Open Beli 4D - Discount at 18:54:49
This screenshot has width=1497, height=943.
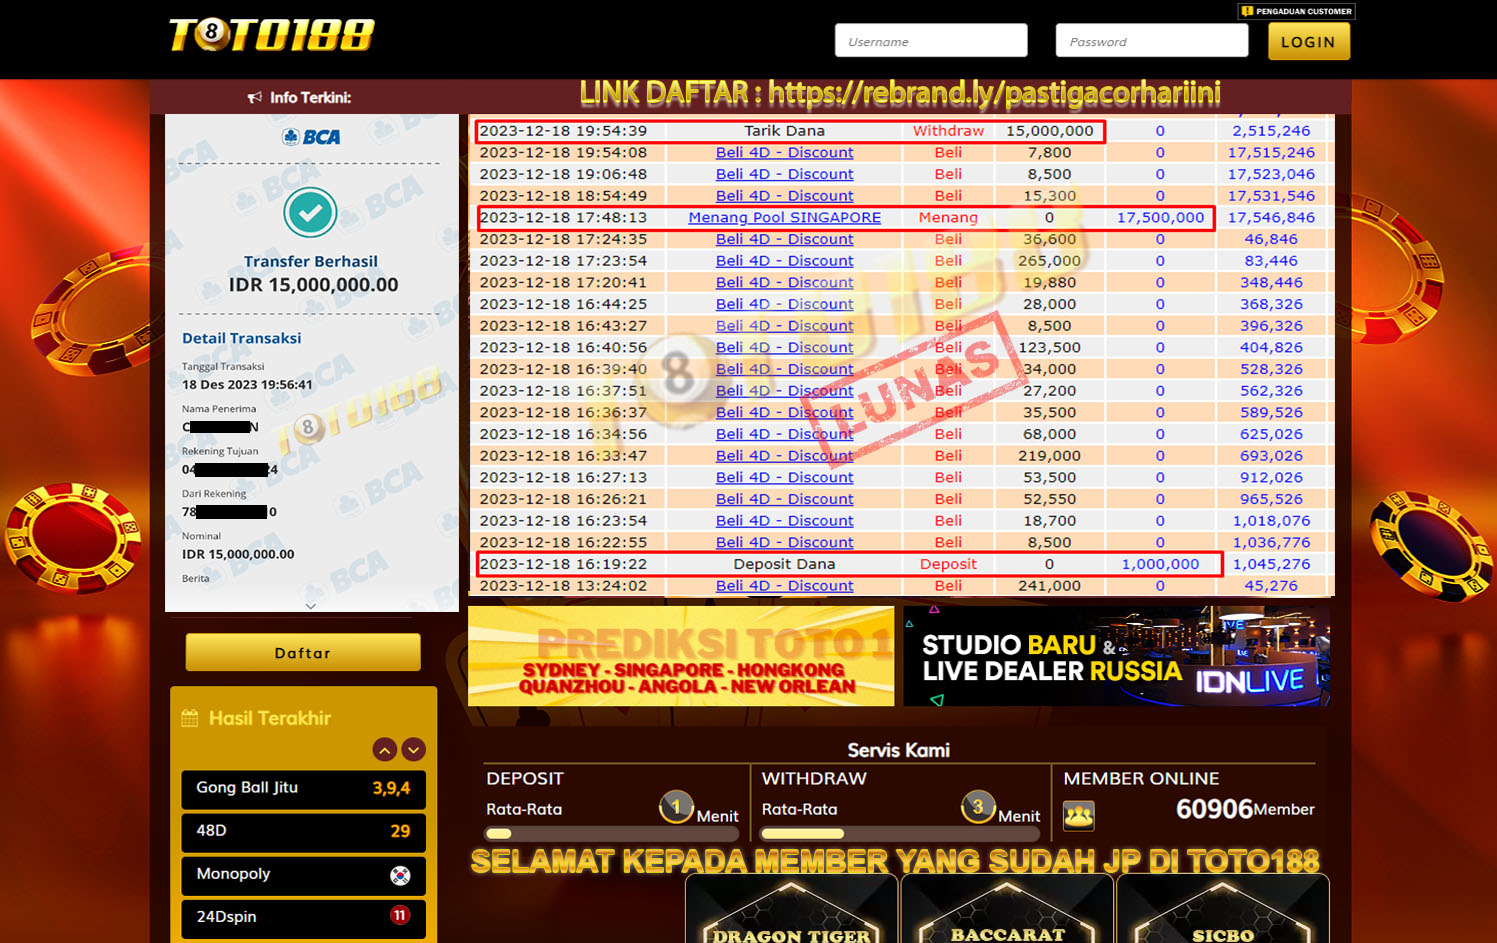pos(785,196)
